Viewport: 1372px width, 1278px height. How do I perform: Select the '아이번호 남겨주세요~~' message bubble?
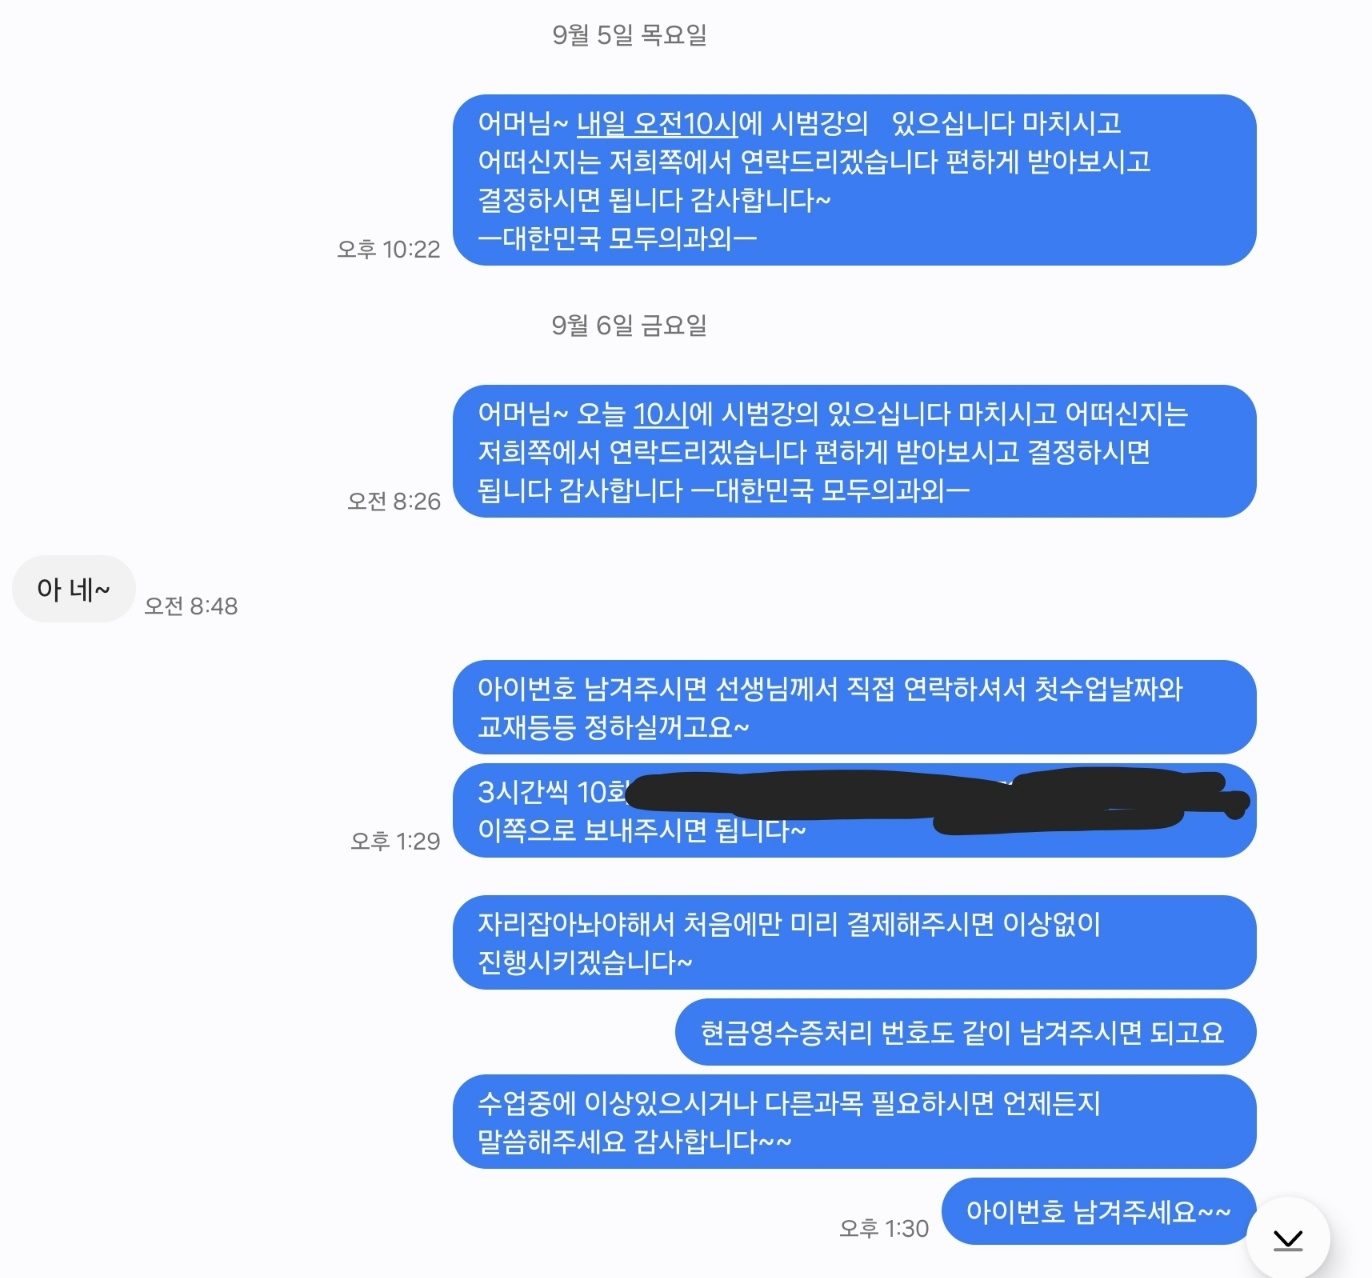coord(1098,1212)
